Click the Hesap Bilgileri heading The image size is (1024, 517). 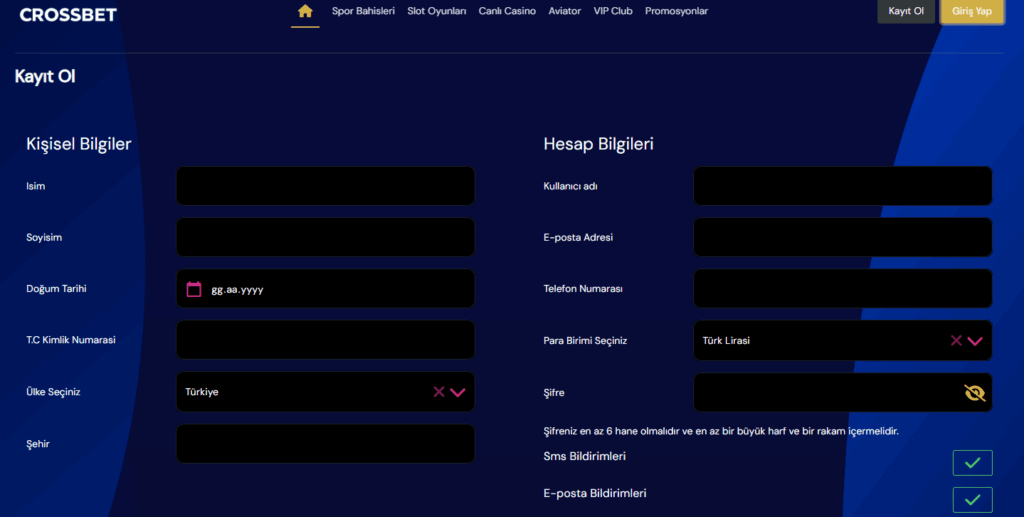(x=598, y=144)
